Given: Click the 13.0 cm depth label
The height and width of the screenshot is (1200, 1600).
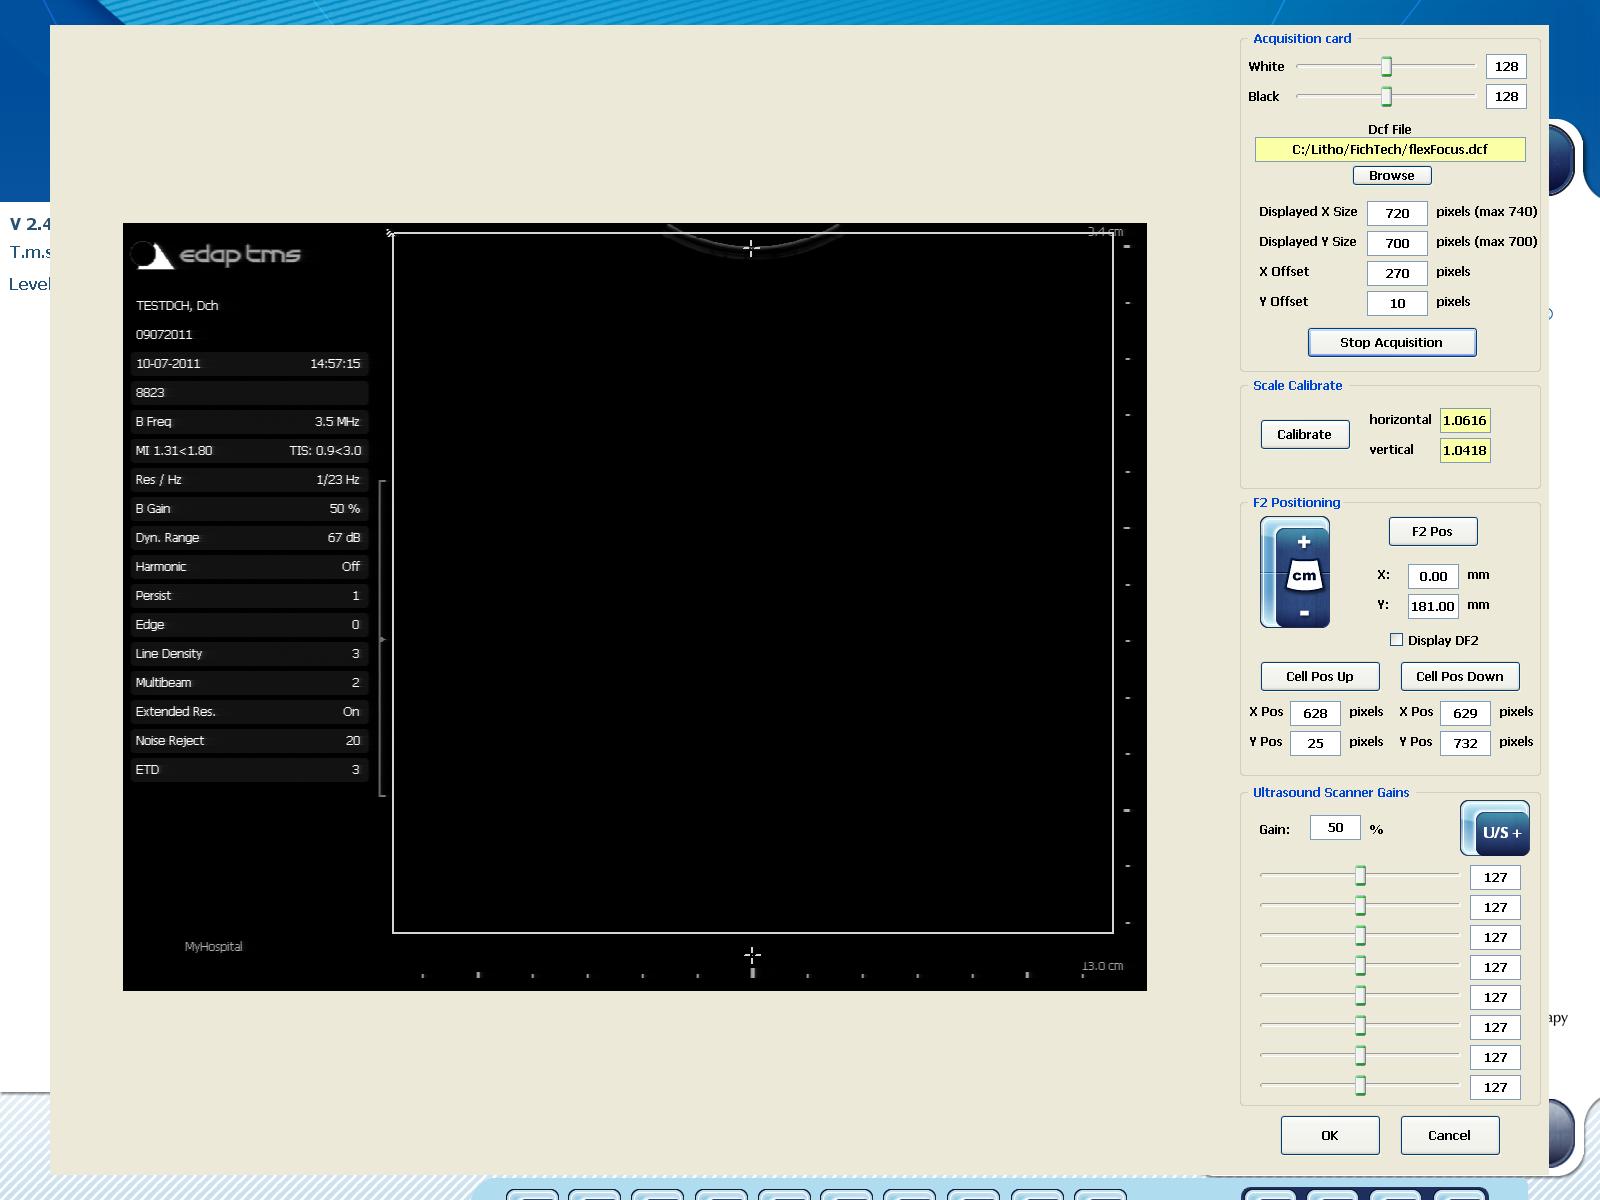Looking at the screenshot, I should pos(1103,966).
